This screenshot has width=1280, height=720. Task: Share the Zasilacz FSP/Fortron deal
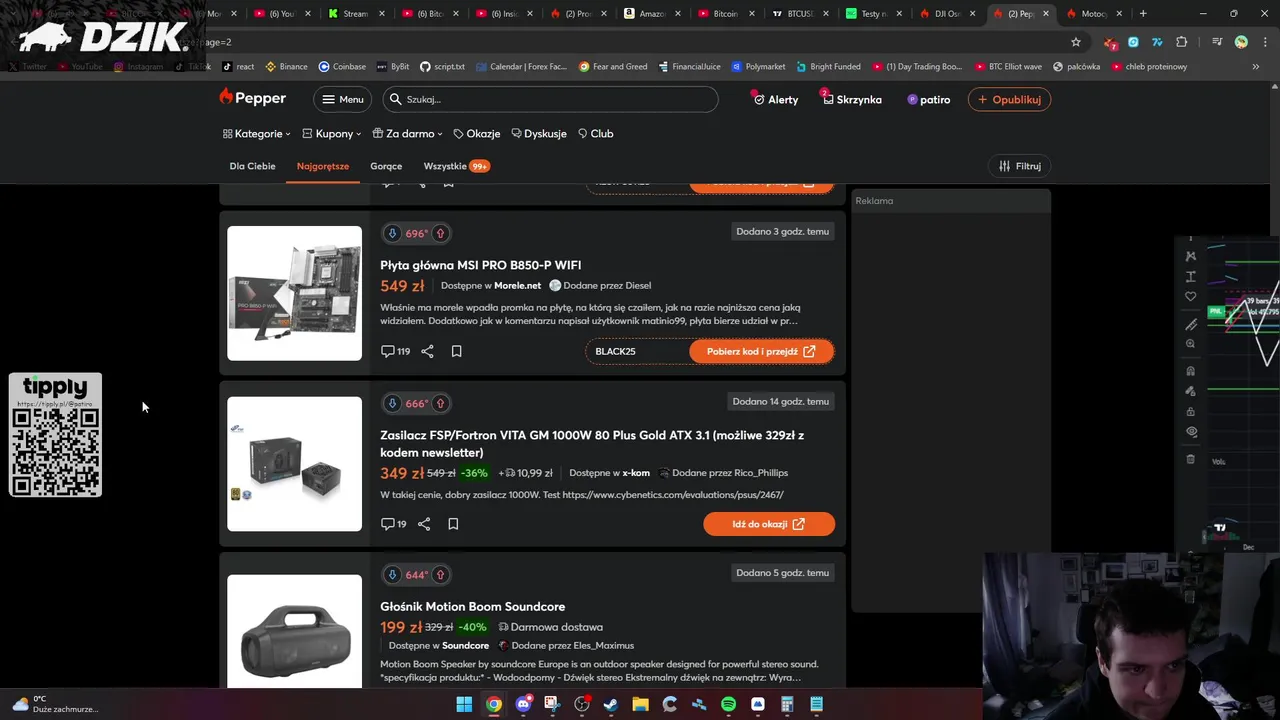click(424, 524)
